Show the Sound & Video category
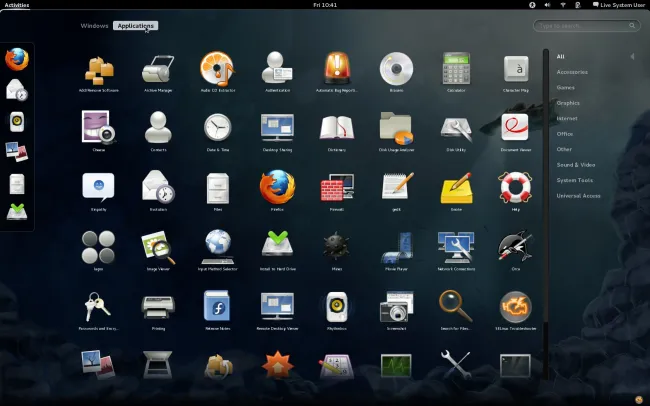The image size is (650, 406). (576, 165)
